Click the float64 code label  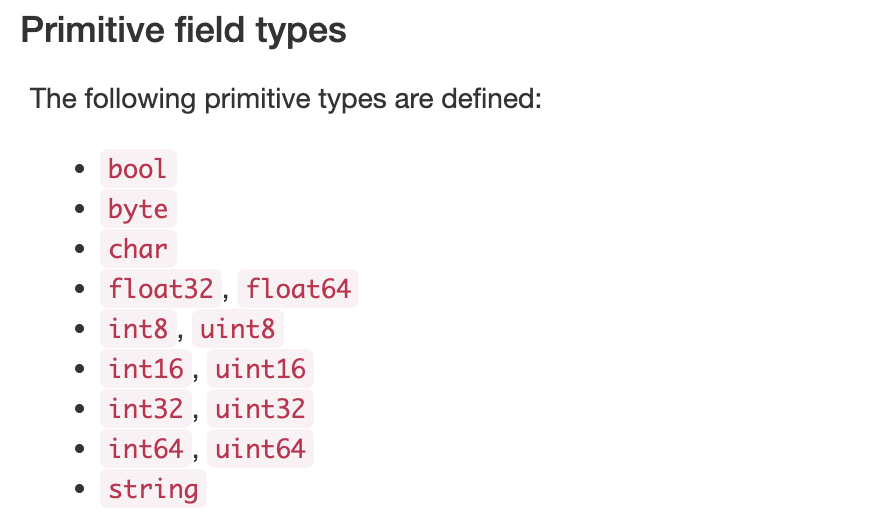click(298, 288)
